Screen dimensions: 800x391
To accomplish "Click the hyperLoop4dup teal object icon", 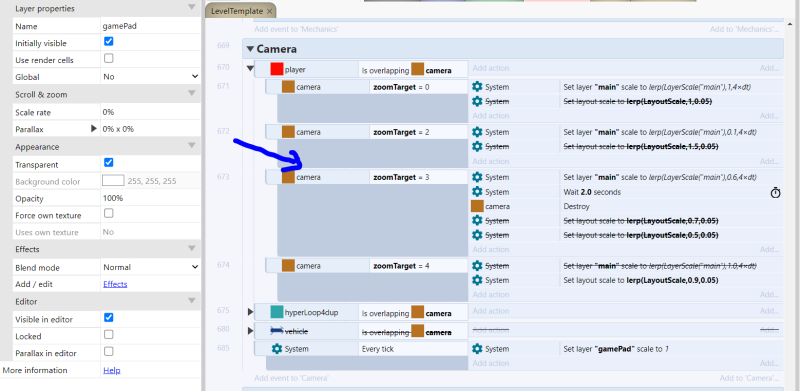I will pos(277,312).
